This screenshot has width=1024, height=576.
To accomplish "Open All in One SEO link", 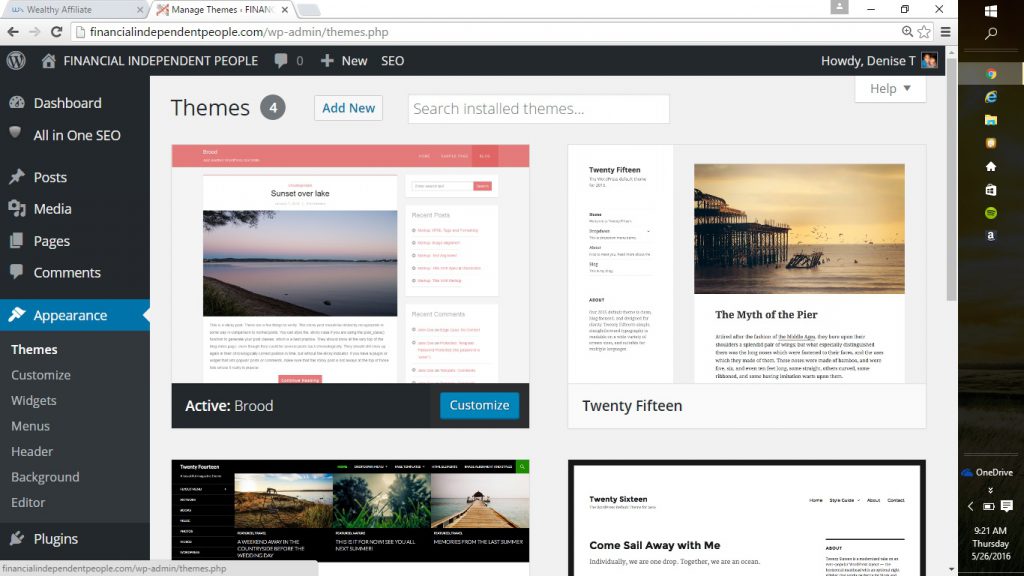I will 77,135.
